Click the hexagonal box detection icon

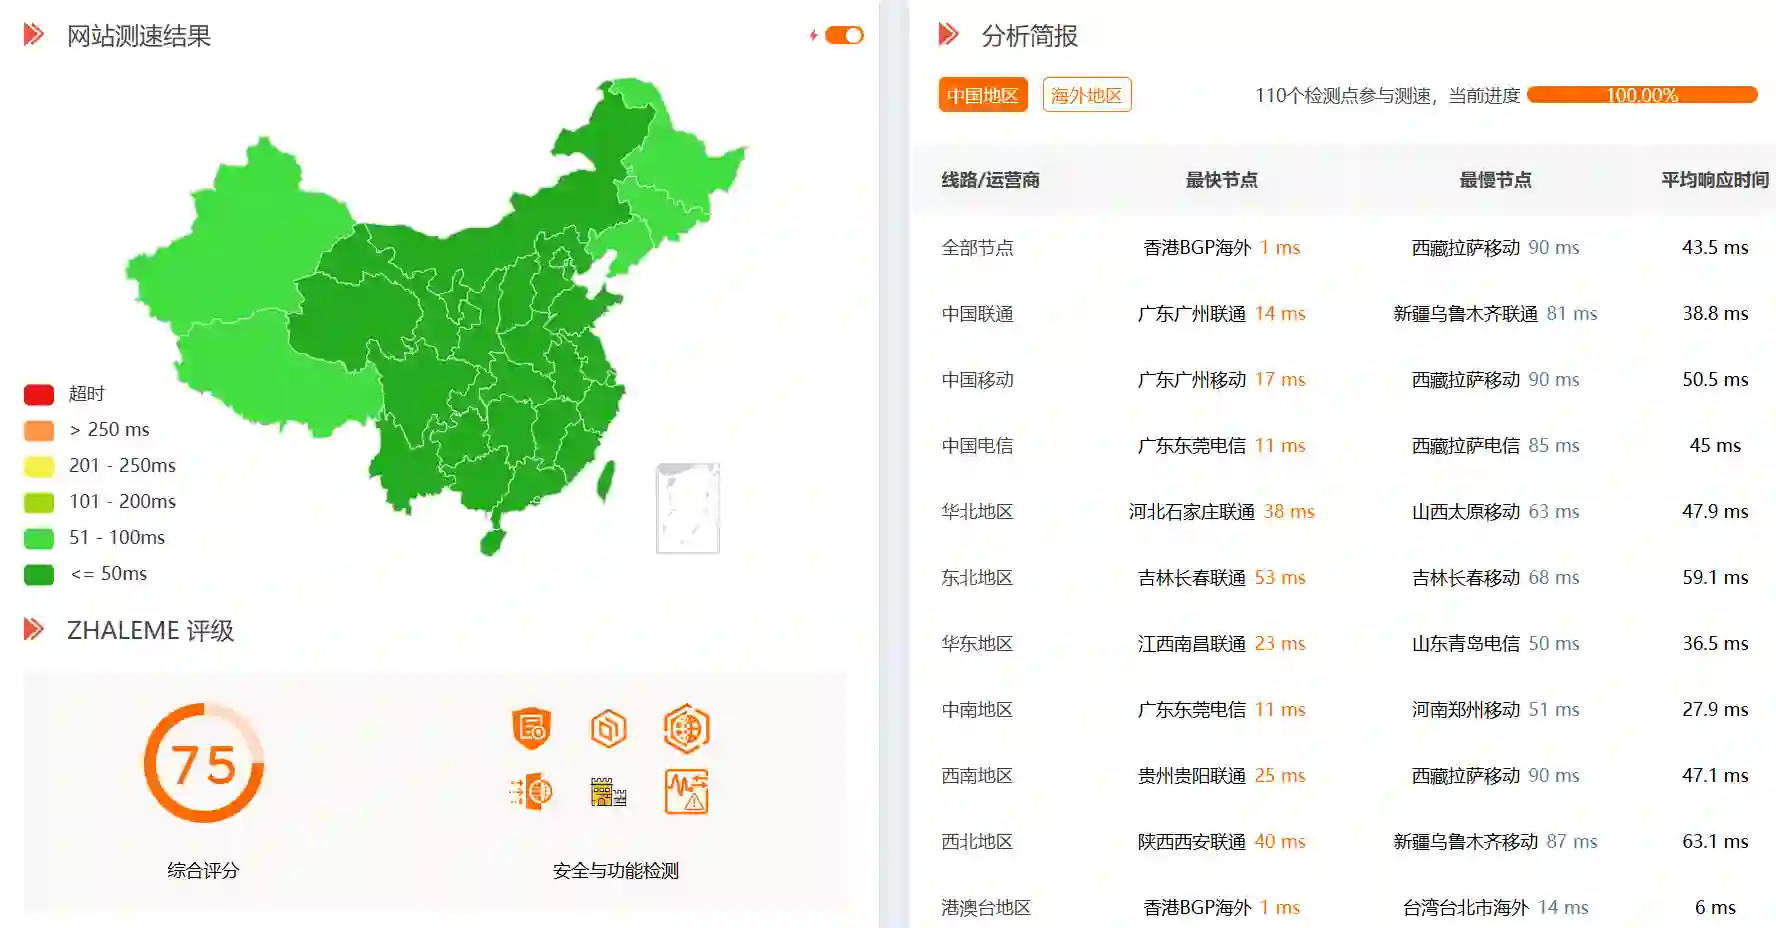(608, 728)
